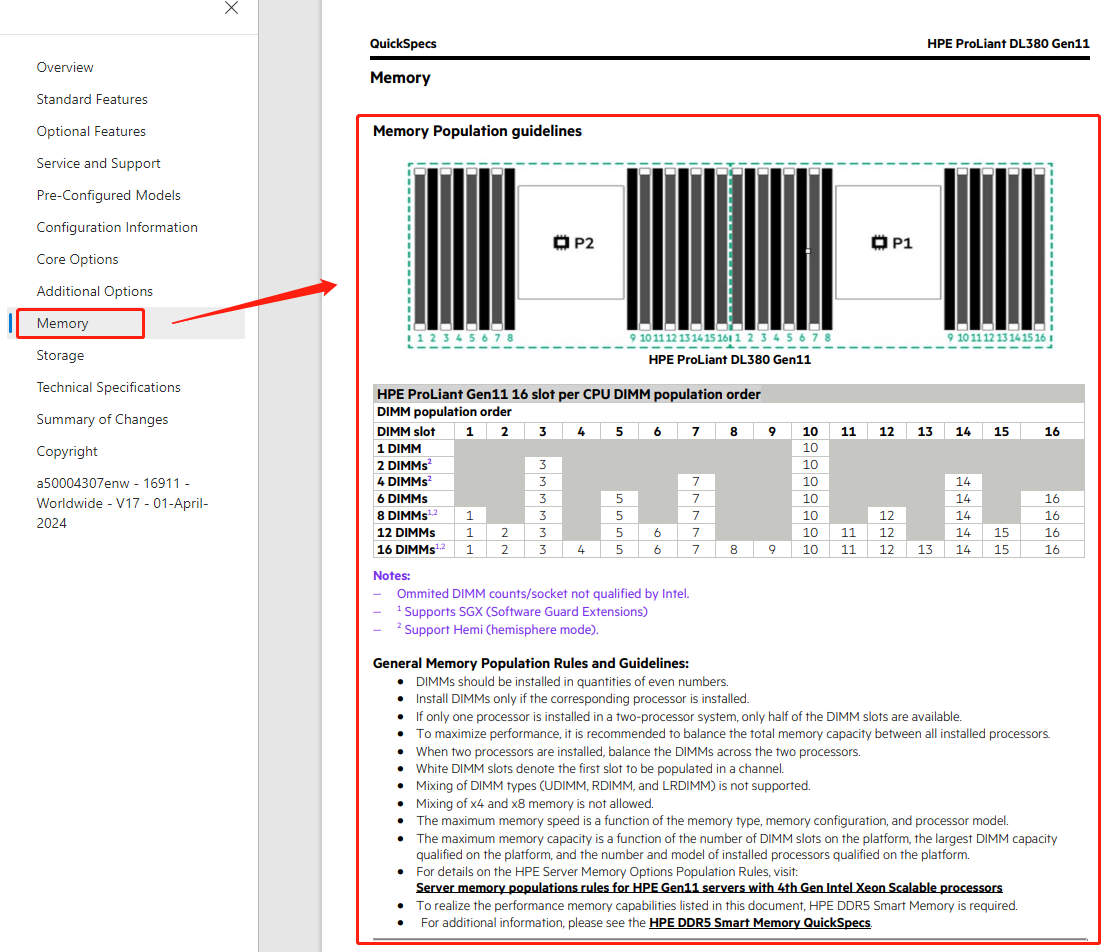Open Optional Features in sidebar

point(91,131)
